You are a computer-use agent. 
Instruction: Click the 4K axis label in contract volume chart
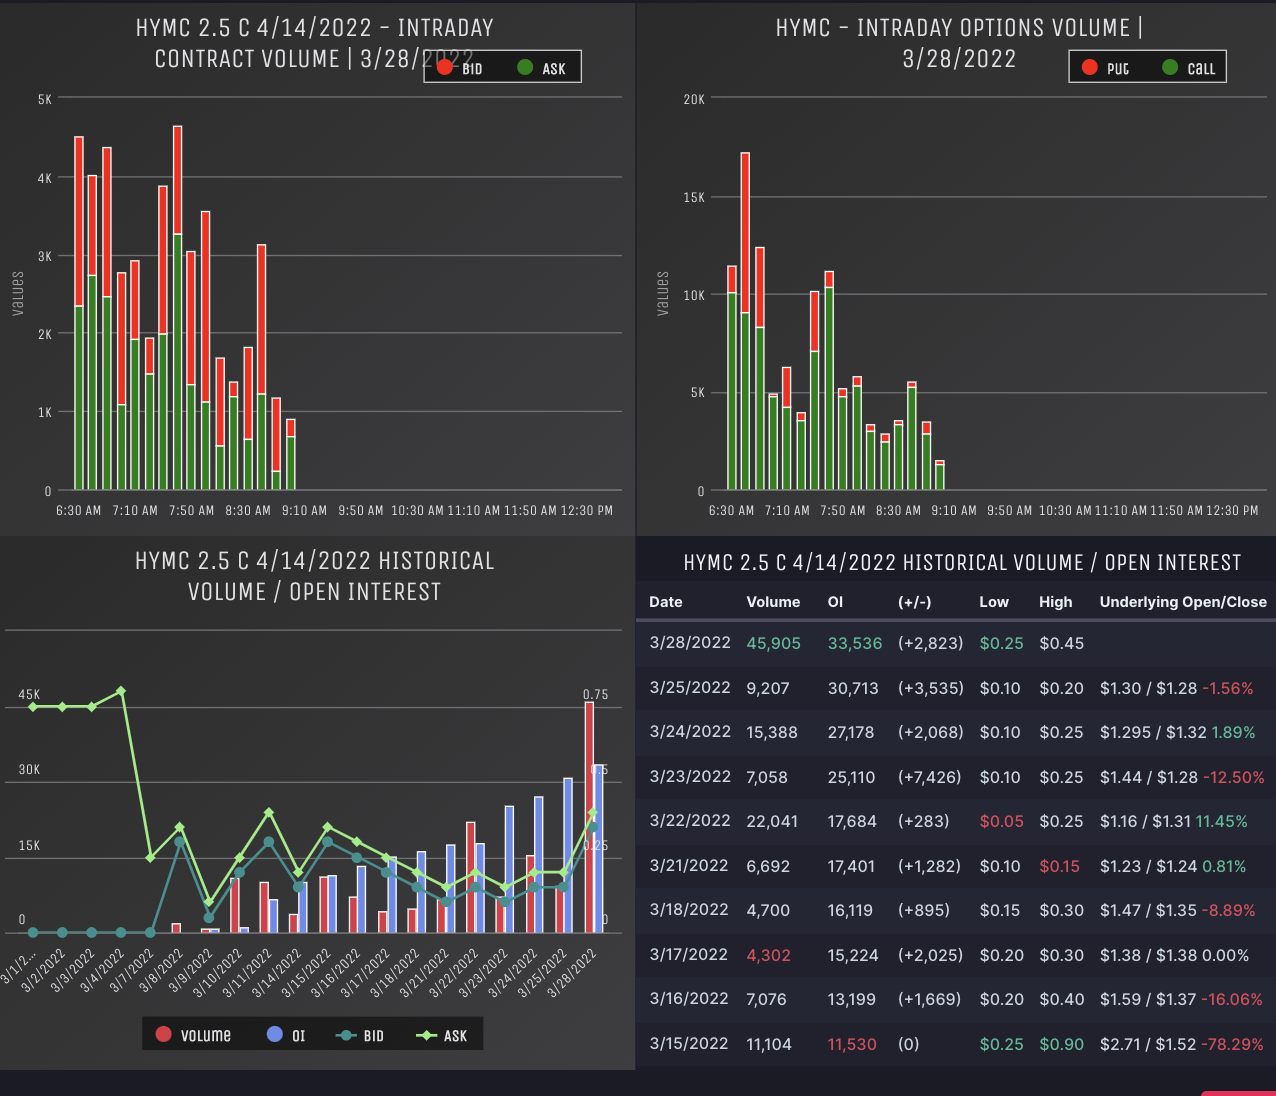coord(45,179)
